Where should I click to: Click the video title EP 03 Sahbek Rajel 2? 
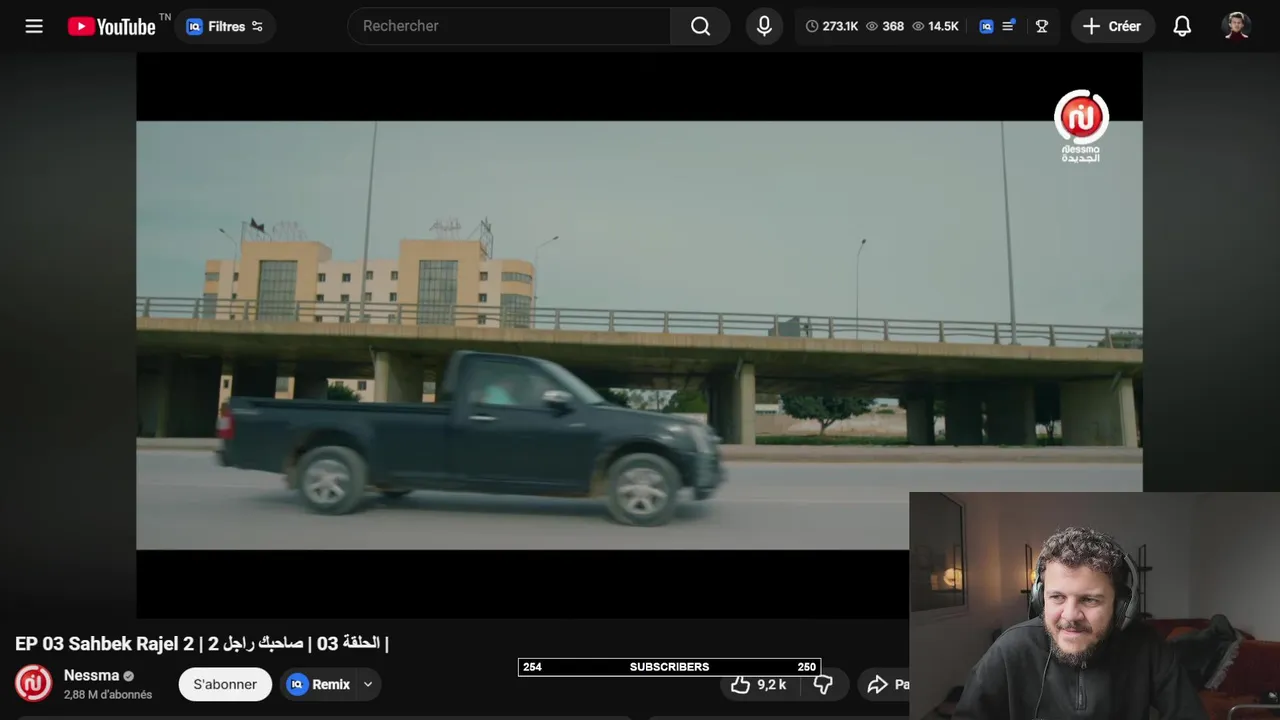202,643
